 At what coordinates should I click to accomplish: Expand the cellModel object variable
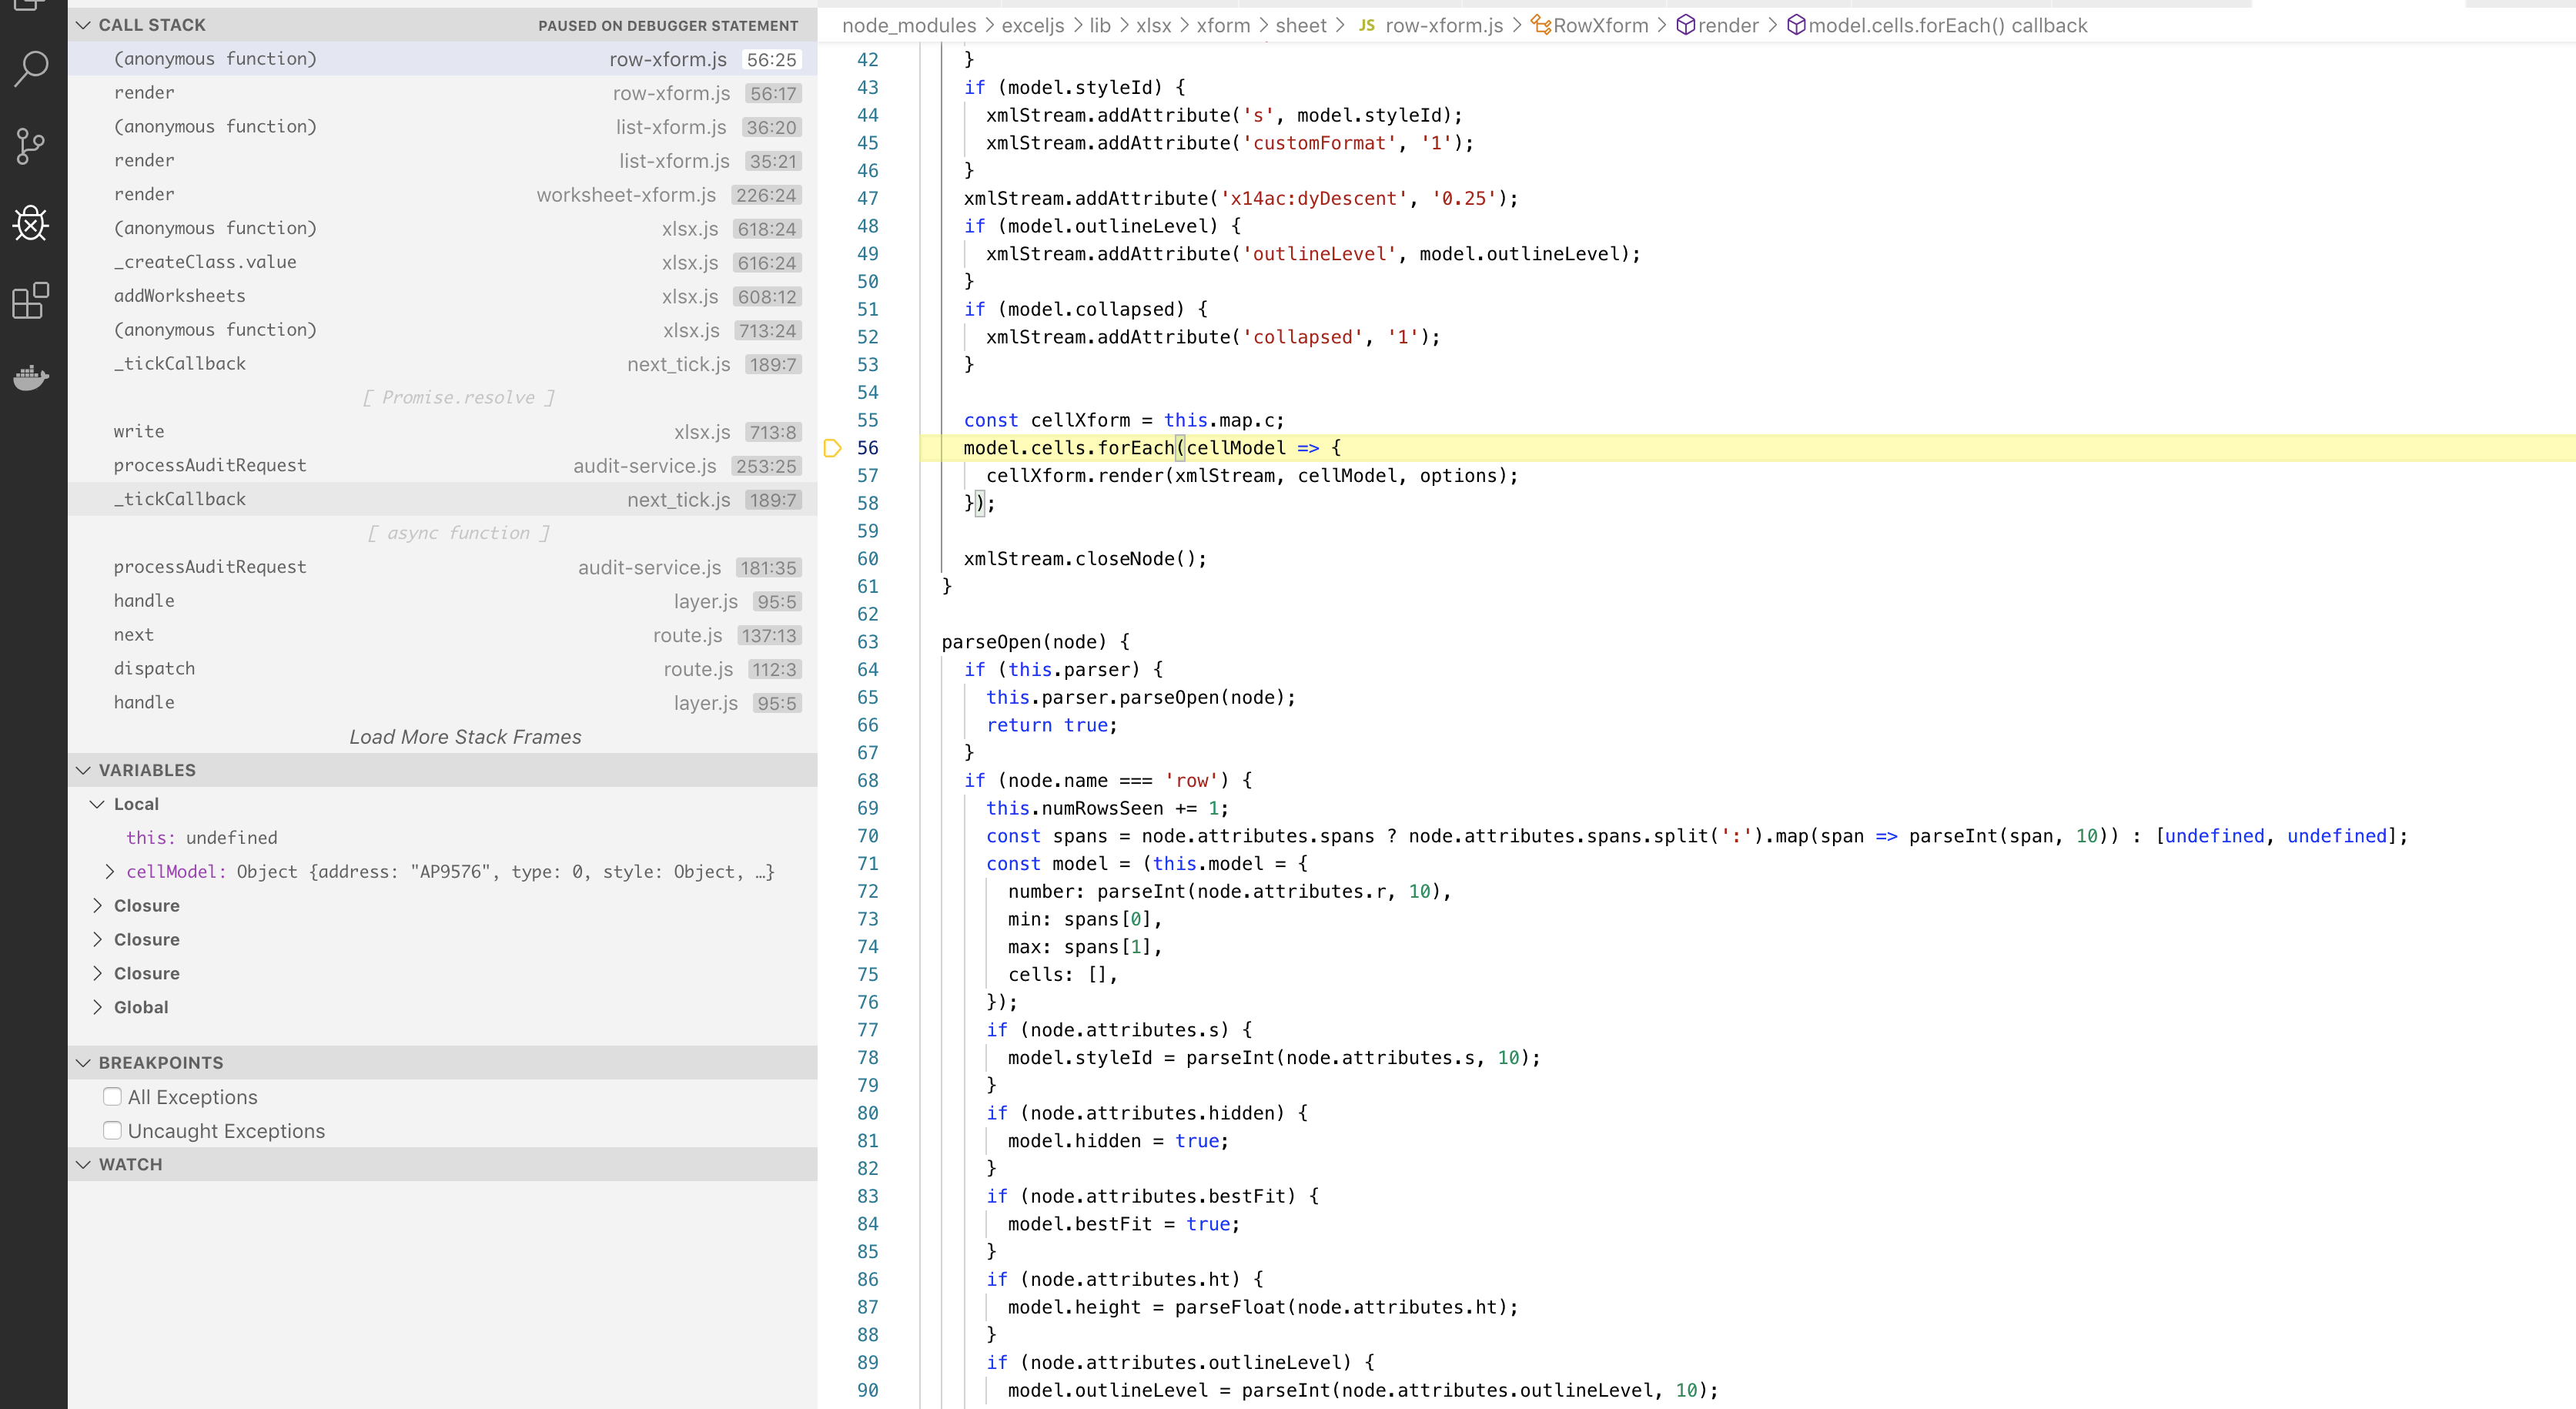pos(110,872)
